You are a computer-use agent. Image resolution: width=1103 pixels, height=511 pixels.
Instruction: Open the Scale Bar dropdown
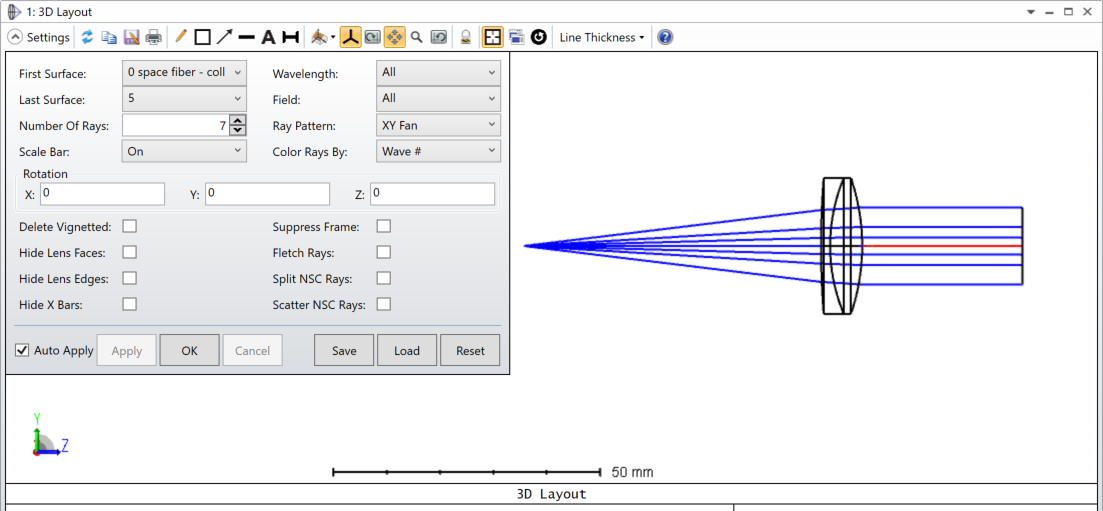click(x=184, y=151)
